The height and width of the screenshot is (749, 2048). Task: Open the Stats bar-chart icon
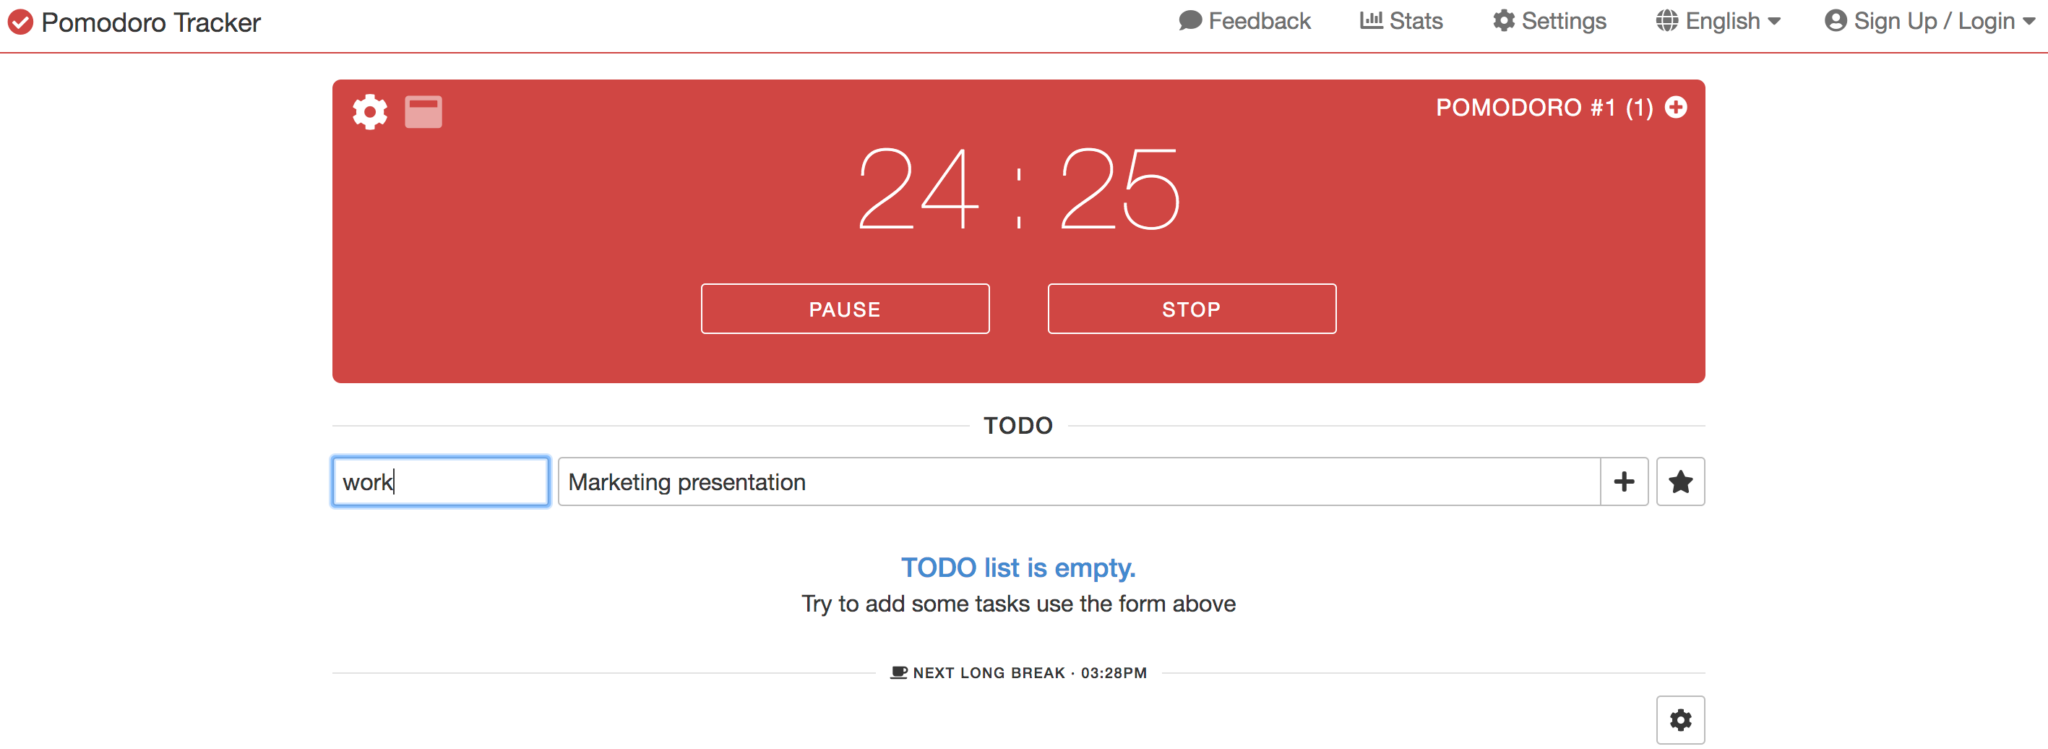click(1372, 20)
